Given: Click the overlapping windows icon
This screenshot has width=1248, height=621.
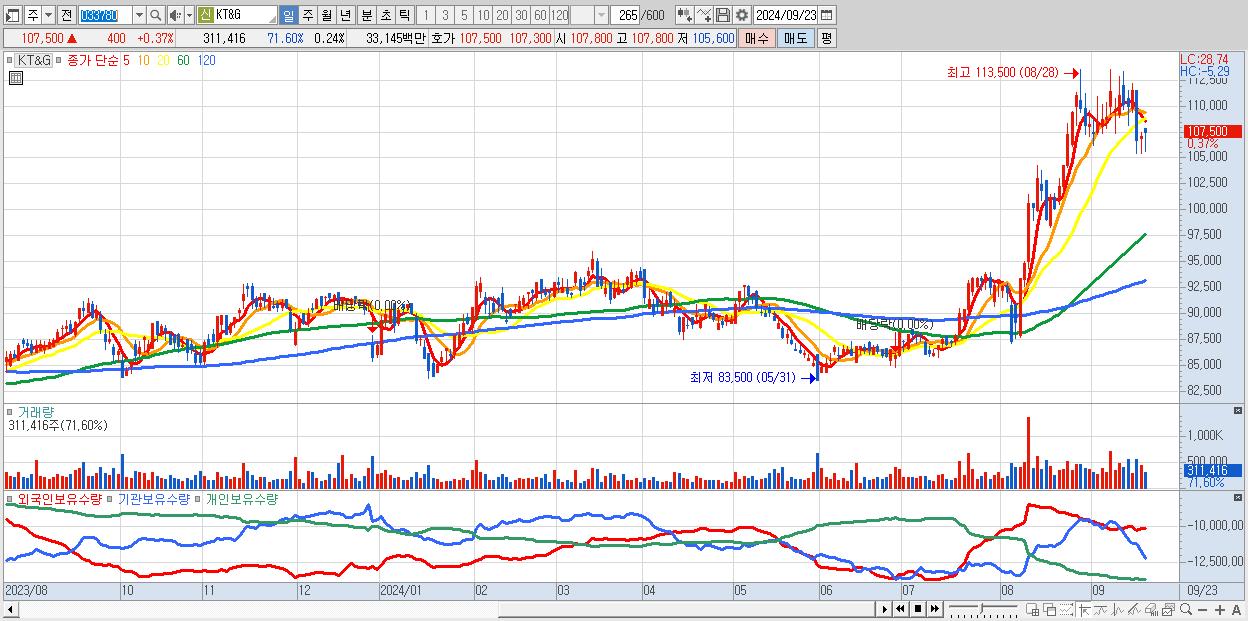Looking at the screenshot, I should (x=1050, y=610).
